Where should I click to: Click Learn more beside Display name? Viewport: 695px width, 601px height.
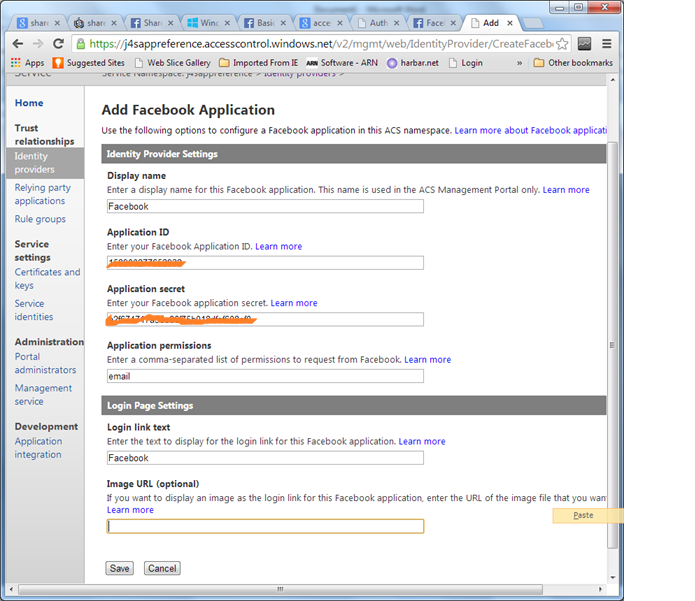566,190
